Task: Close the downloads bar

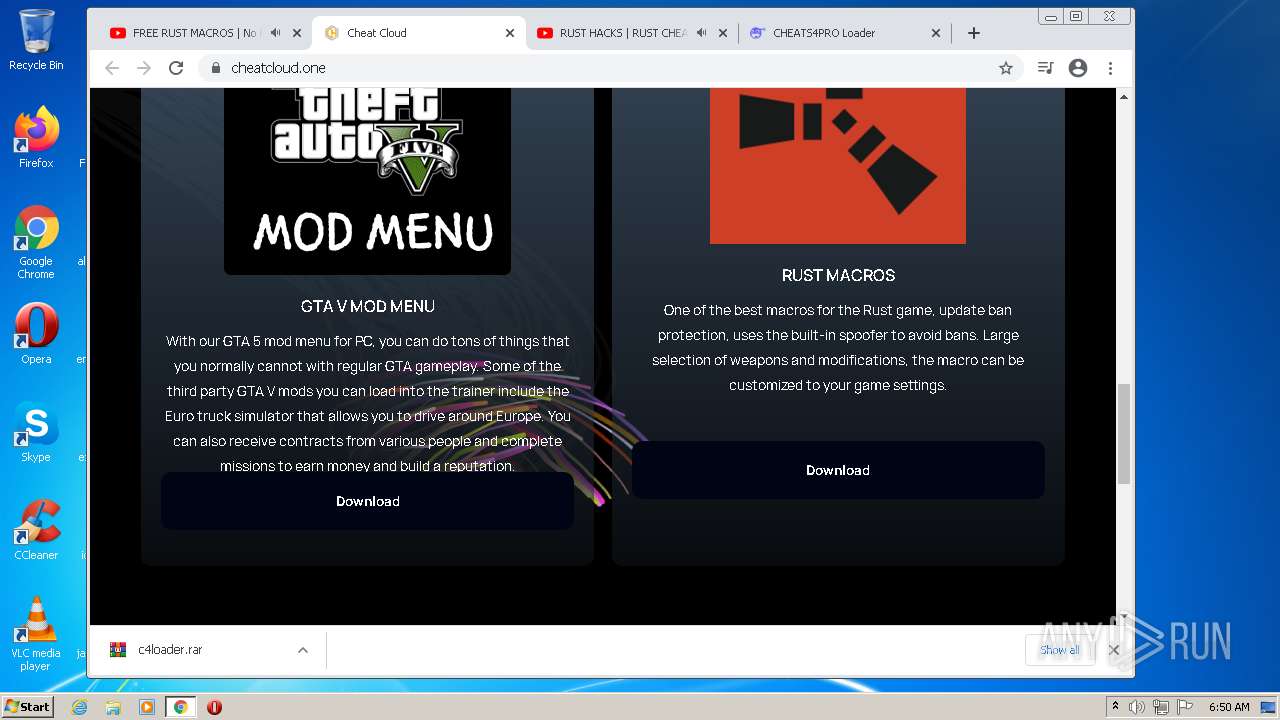Action: (x=1114, y=650)
